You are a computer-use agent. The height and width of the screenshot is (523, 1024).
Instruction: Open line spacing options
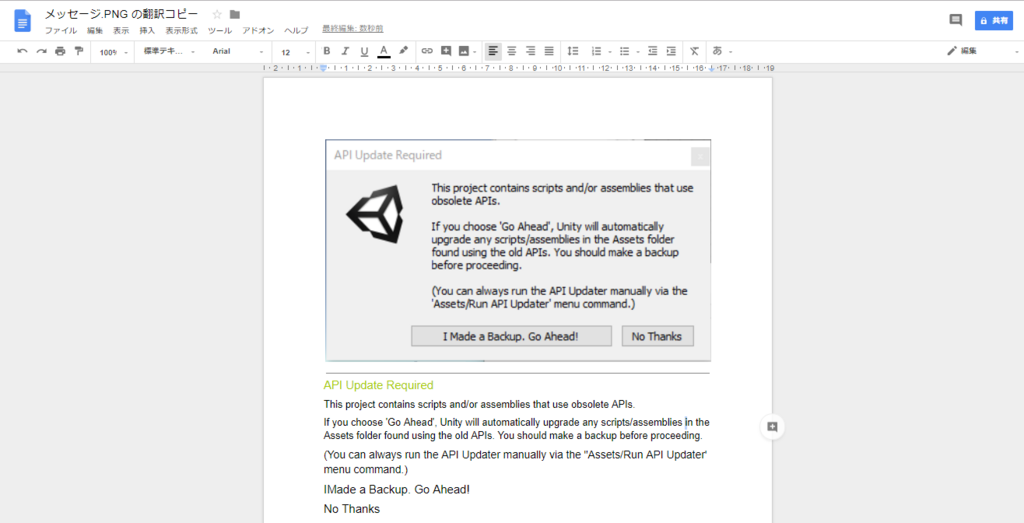(573, 51)
